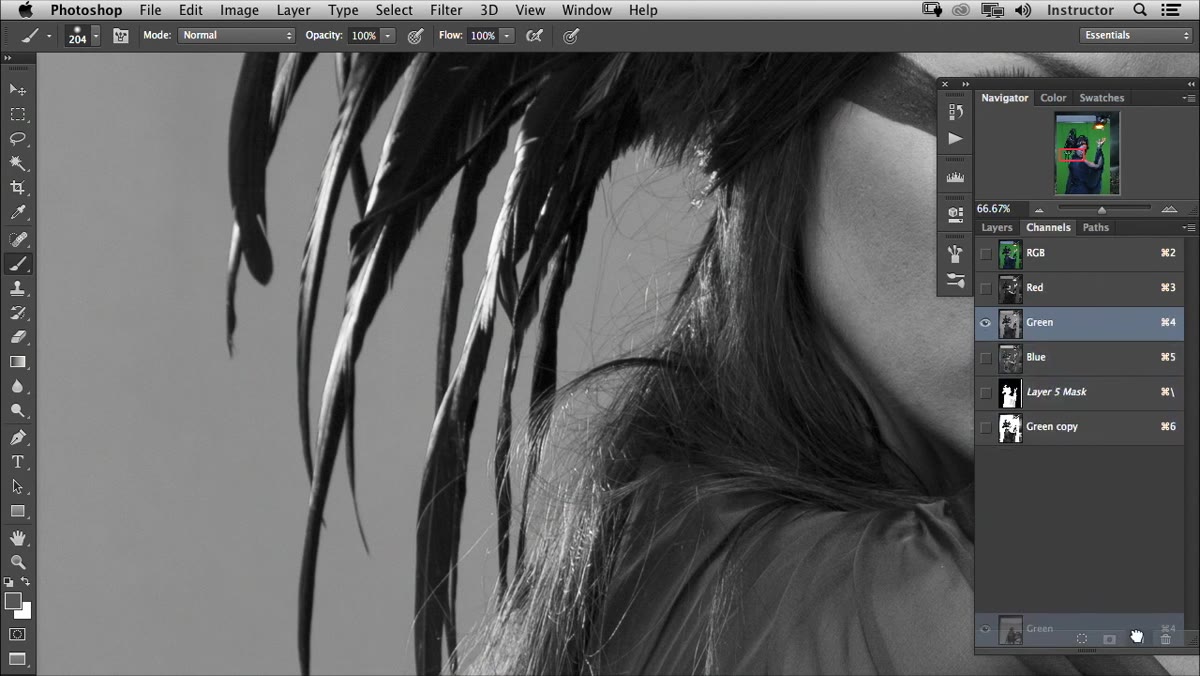The width and height of the screenshot is (1200, 676).
Task: Select the Magic Wand tool
Action: coord(18,163)
